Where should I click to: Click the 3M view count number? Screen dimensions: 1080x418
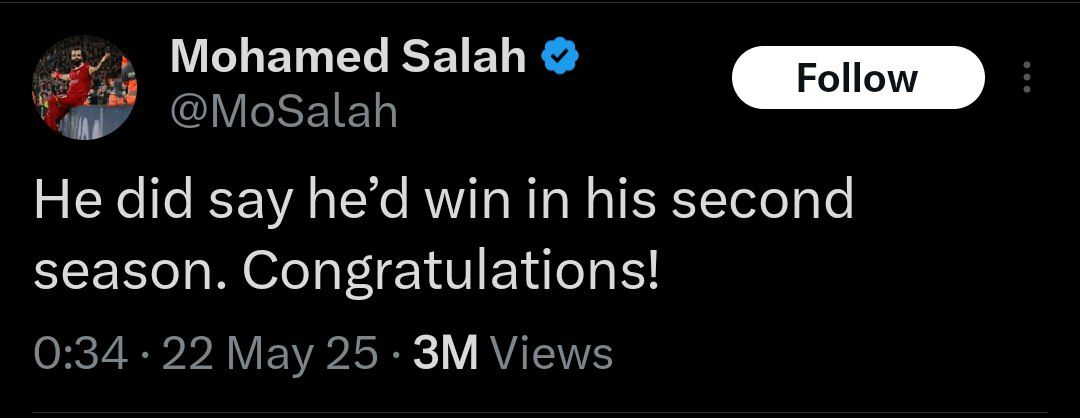tap(445, 352)
